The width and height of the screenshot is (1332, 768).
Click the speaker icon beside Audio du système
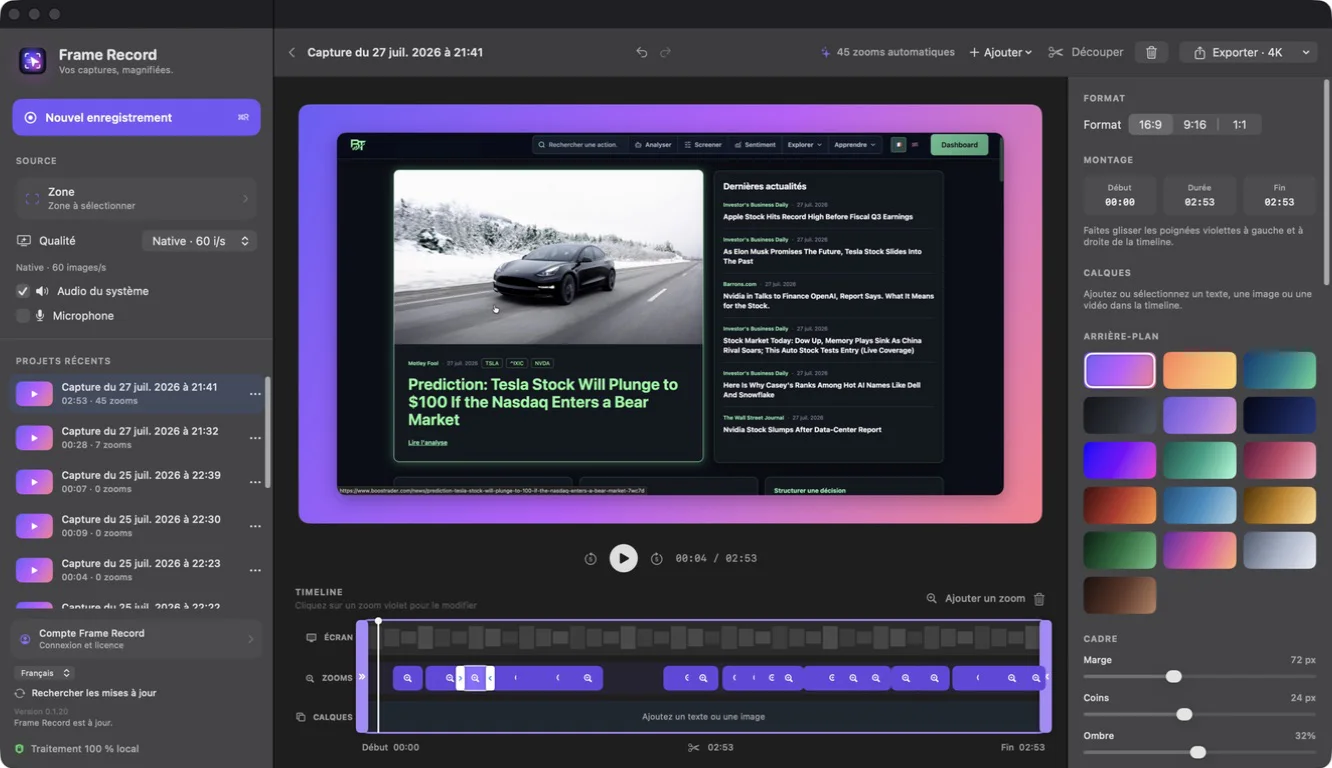pyautogui.click(x=42, y=291)
